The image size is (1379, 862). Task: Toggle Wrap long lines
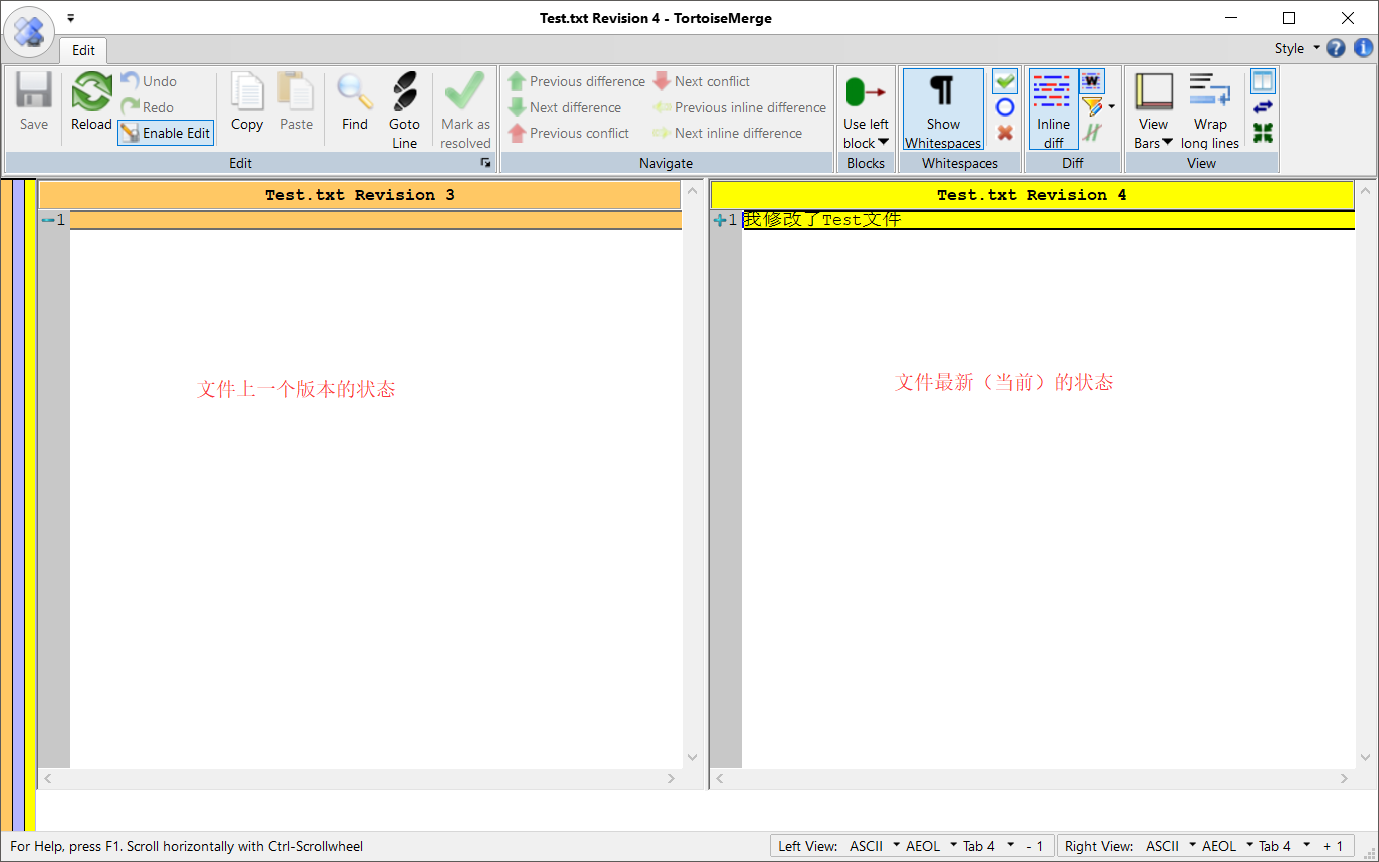pos(1210,109)
